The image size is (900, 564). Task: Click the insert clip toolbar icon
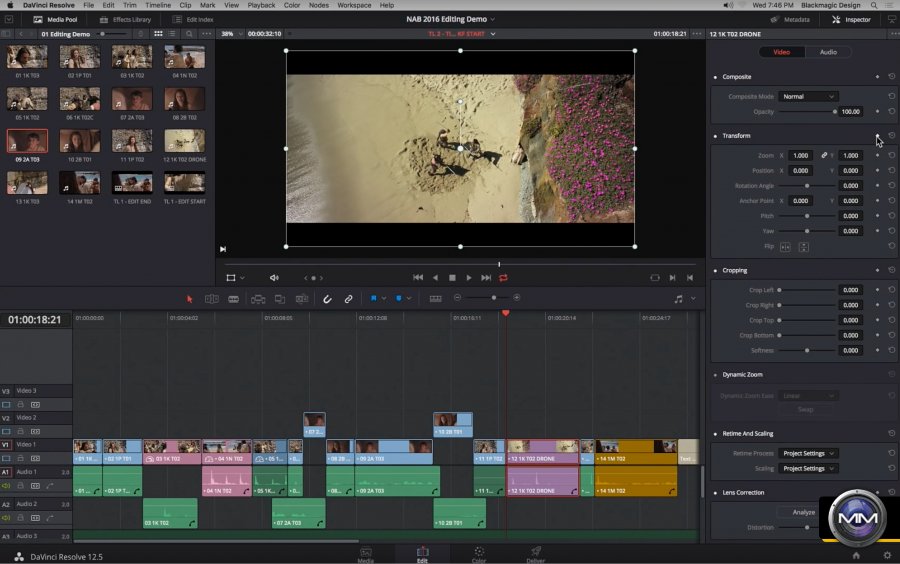258,299
